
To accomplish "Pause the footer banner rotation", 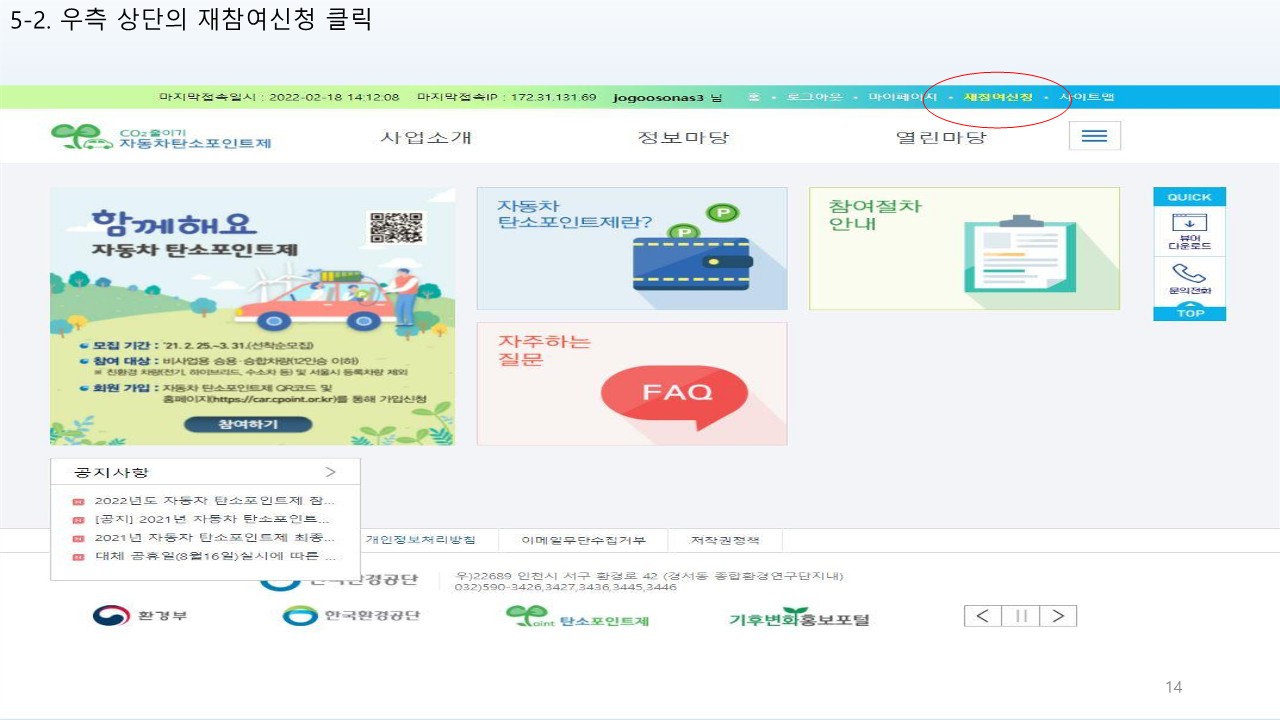I will pyautogui.click(x=1021, y=616).
